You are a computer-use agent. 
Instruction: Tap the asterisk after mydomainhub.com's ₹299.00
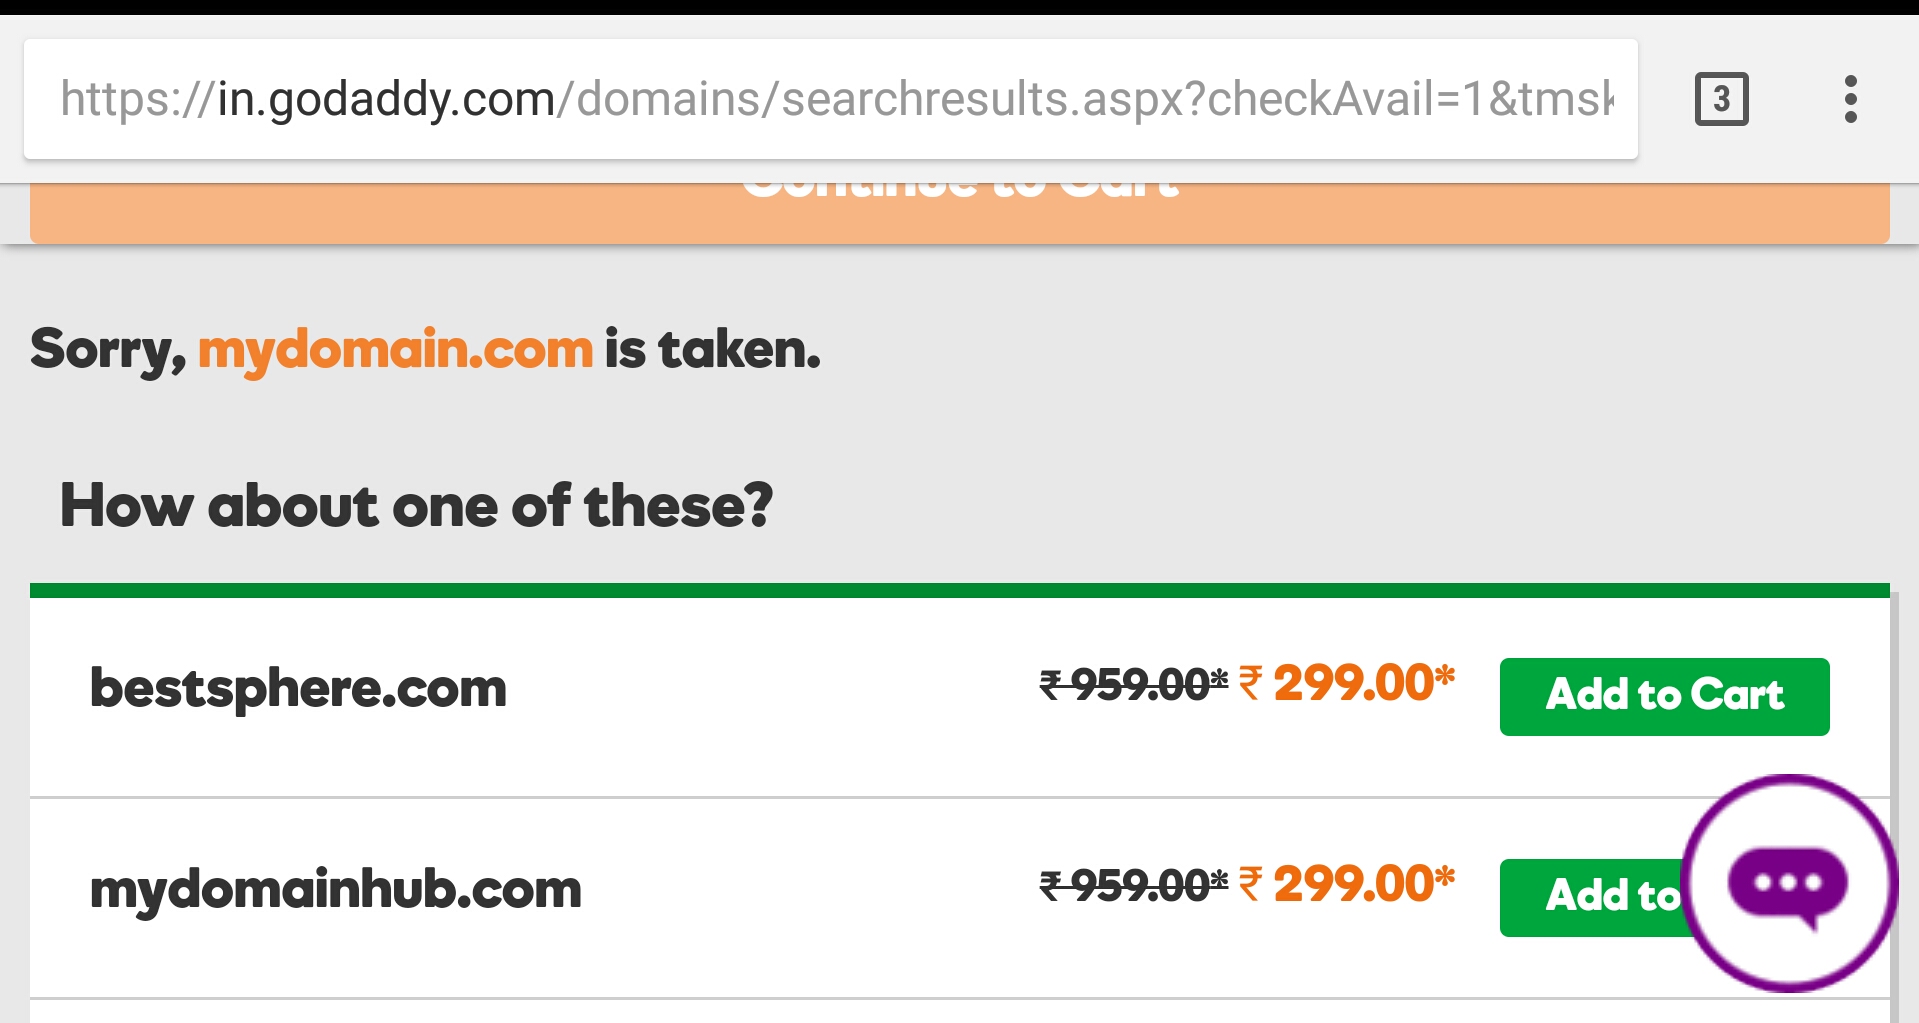pos(1445,875)
